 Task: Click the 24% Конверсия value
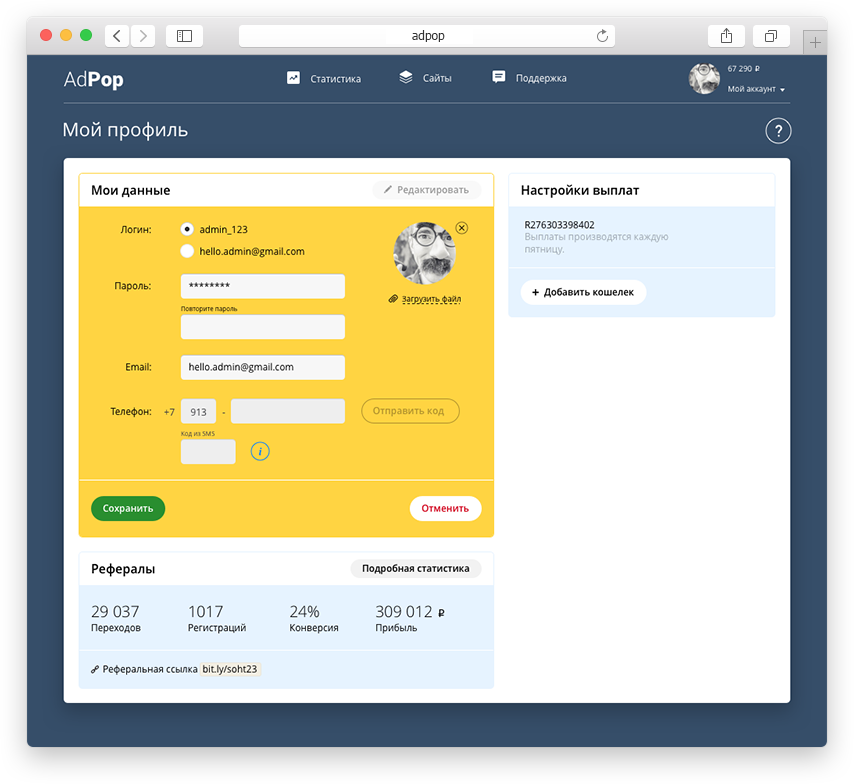click(x=304, y=611)
